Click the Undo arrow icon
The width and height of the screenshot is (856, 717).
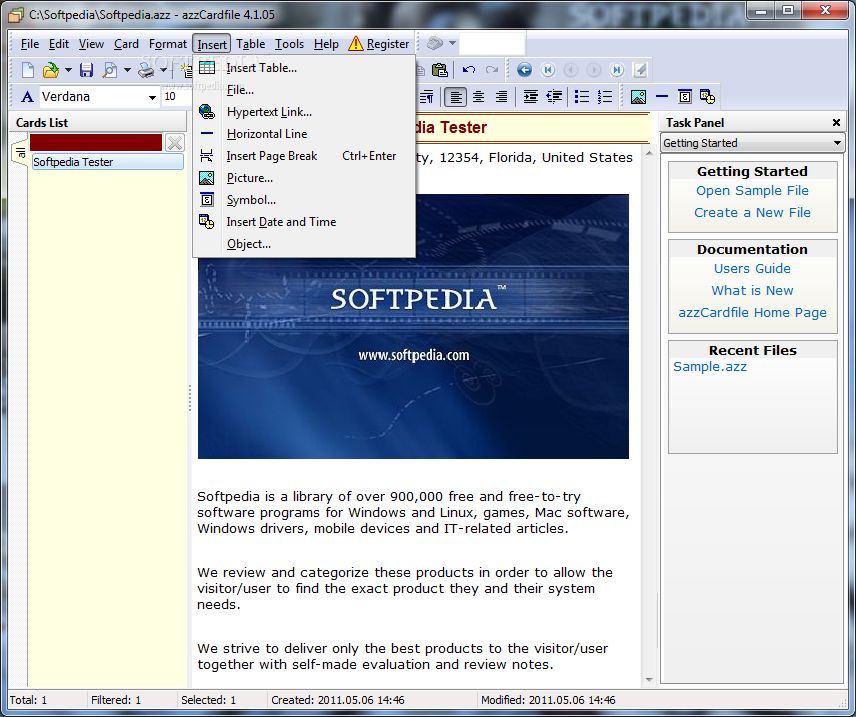[x=468, y=70]
